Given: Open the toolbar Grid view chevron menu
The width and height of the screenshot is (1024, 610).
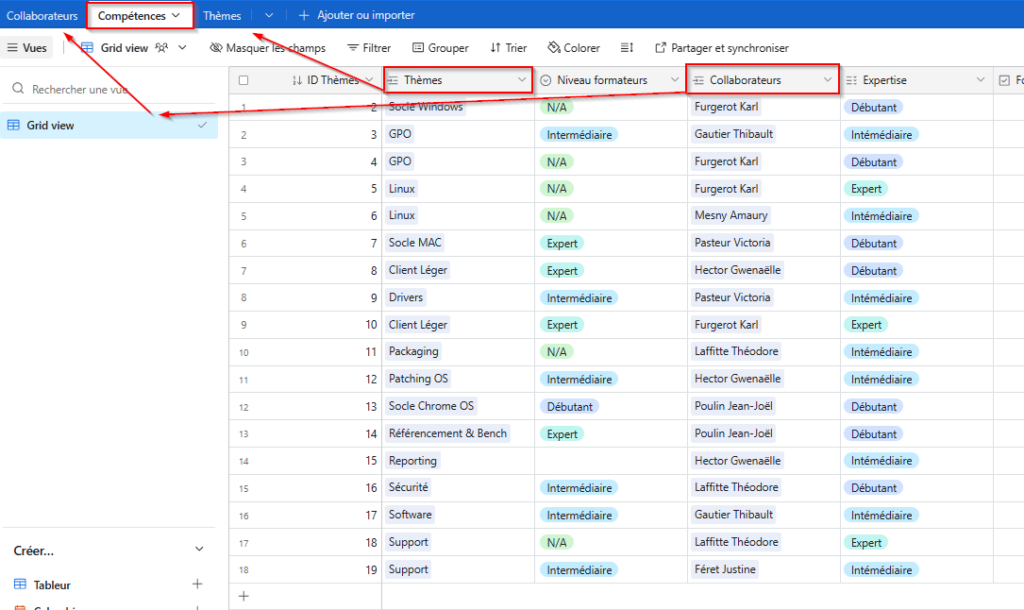Looking at the screenshot, I should pos(182,48).
